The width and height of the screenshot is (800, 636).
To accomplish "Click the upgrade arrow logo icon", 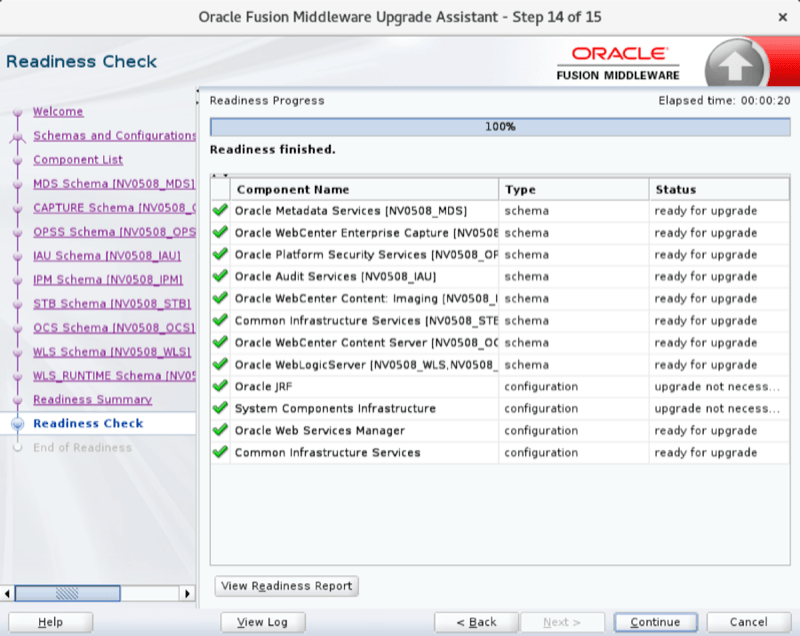I will tap(735, 65).
